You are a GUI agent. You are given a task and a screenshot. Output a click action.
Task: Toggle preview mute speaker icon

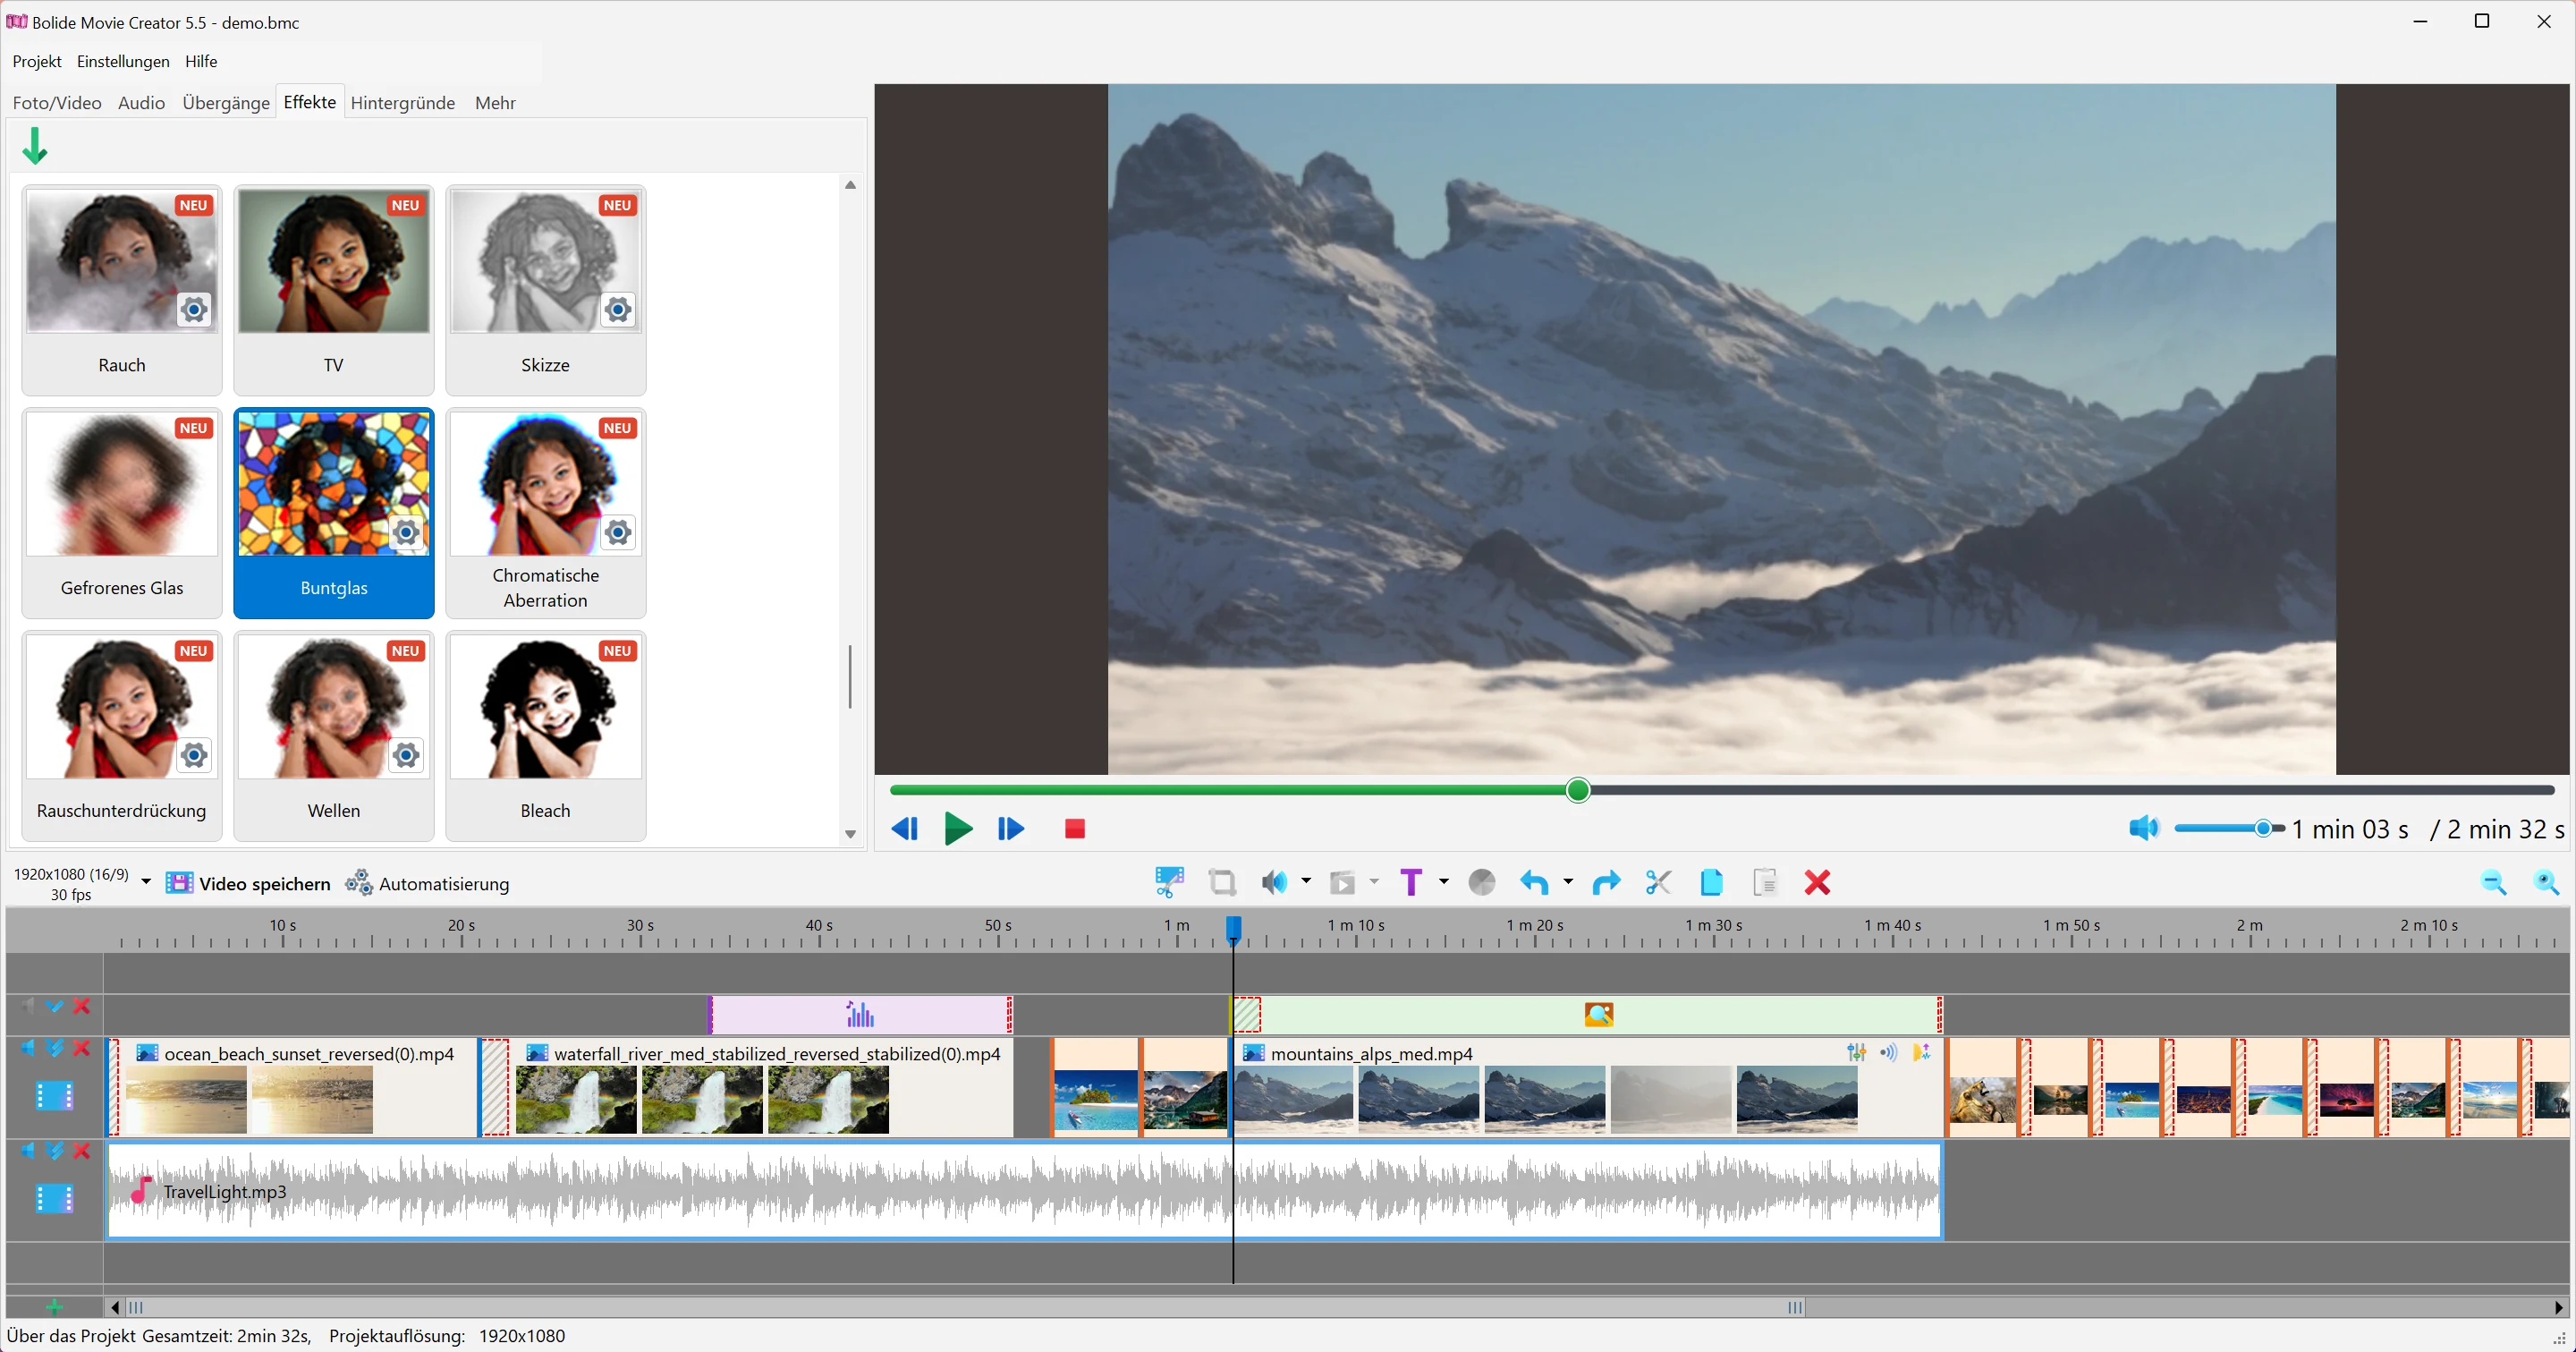coord(2144,828)
